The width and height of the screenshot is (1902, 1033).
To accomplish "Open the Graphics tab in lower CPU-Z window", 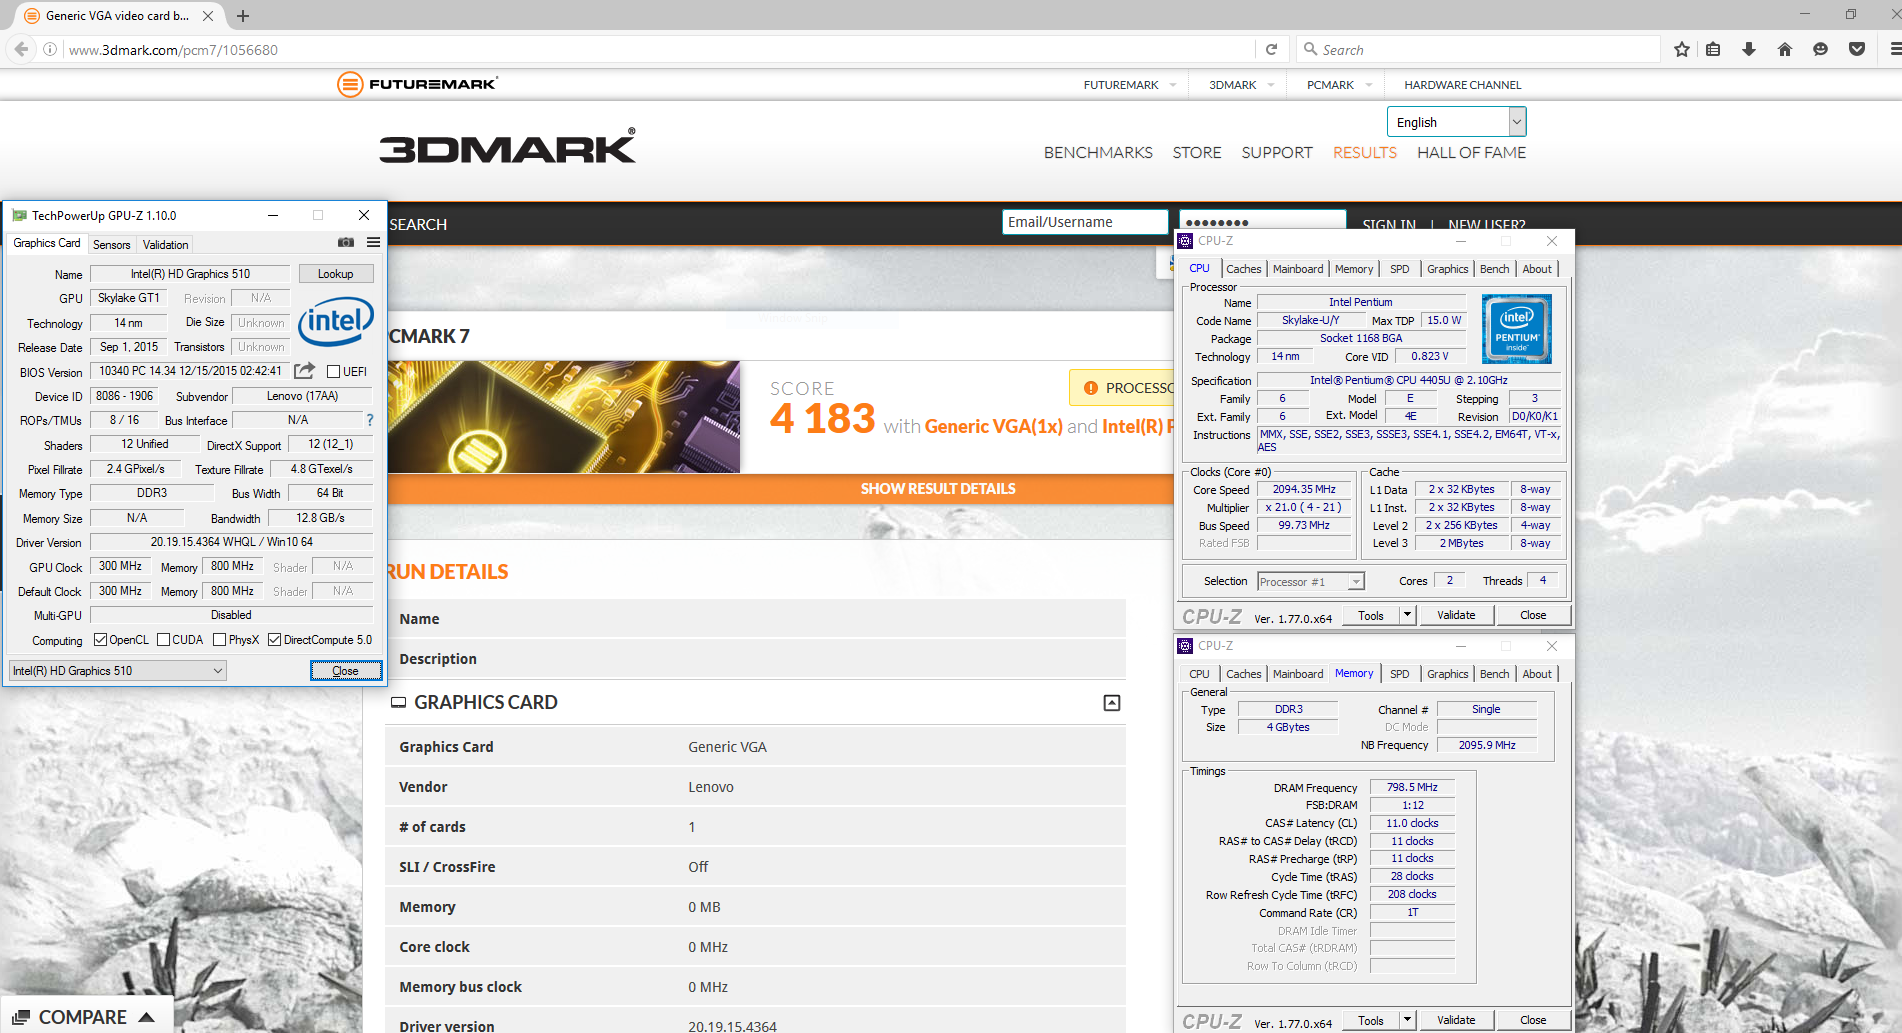I will pyautogui.click(x=1447, y=674).
